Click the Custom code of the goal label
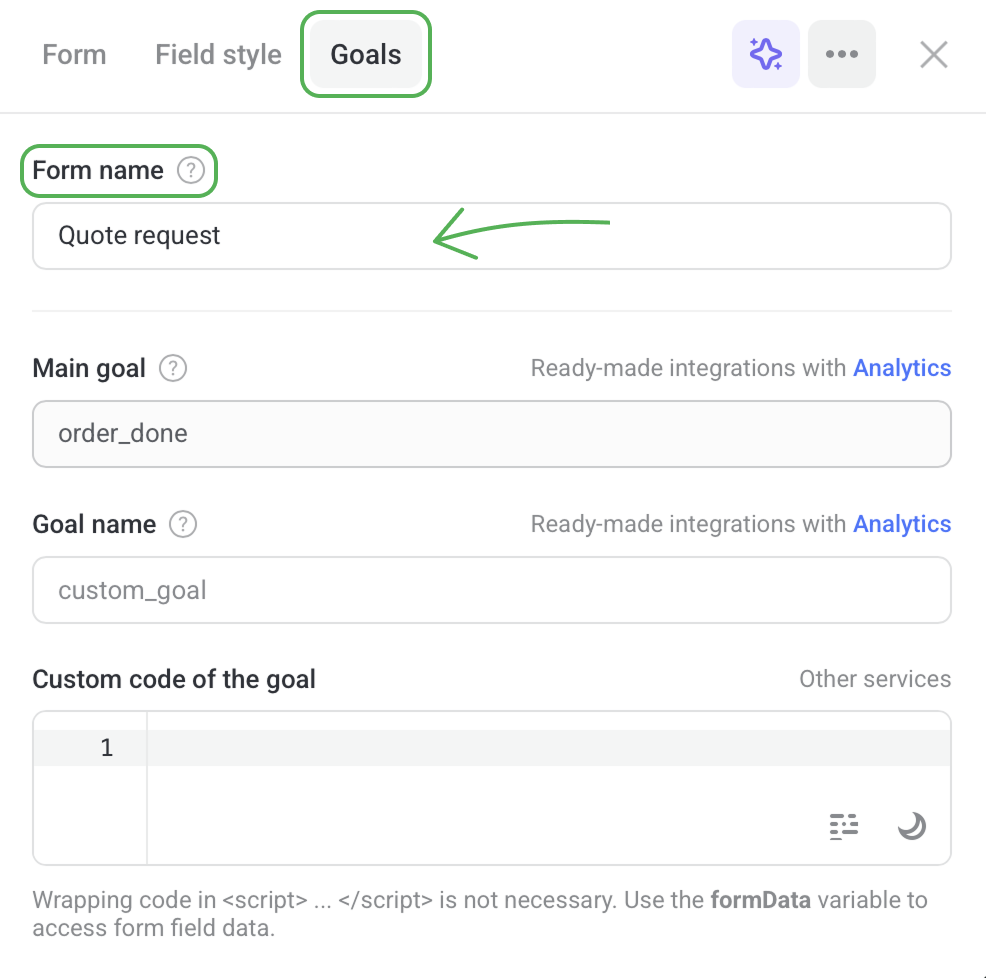The image size is (986, 978). point(174,680)
